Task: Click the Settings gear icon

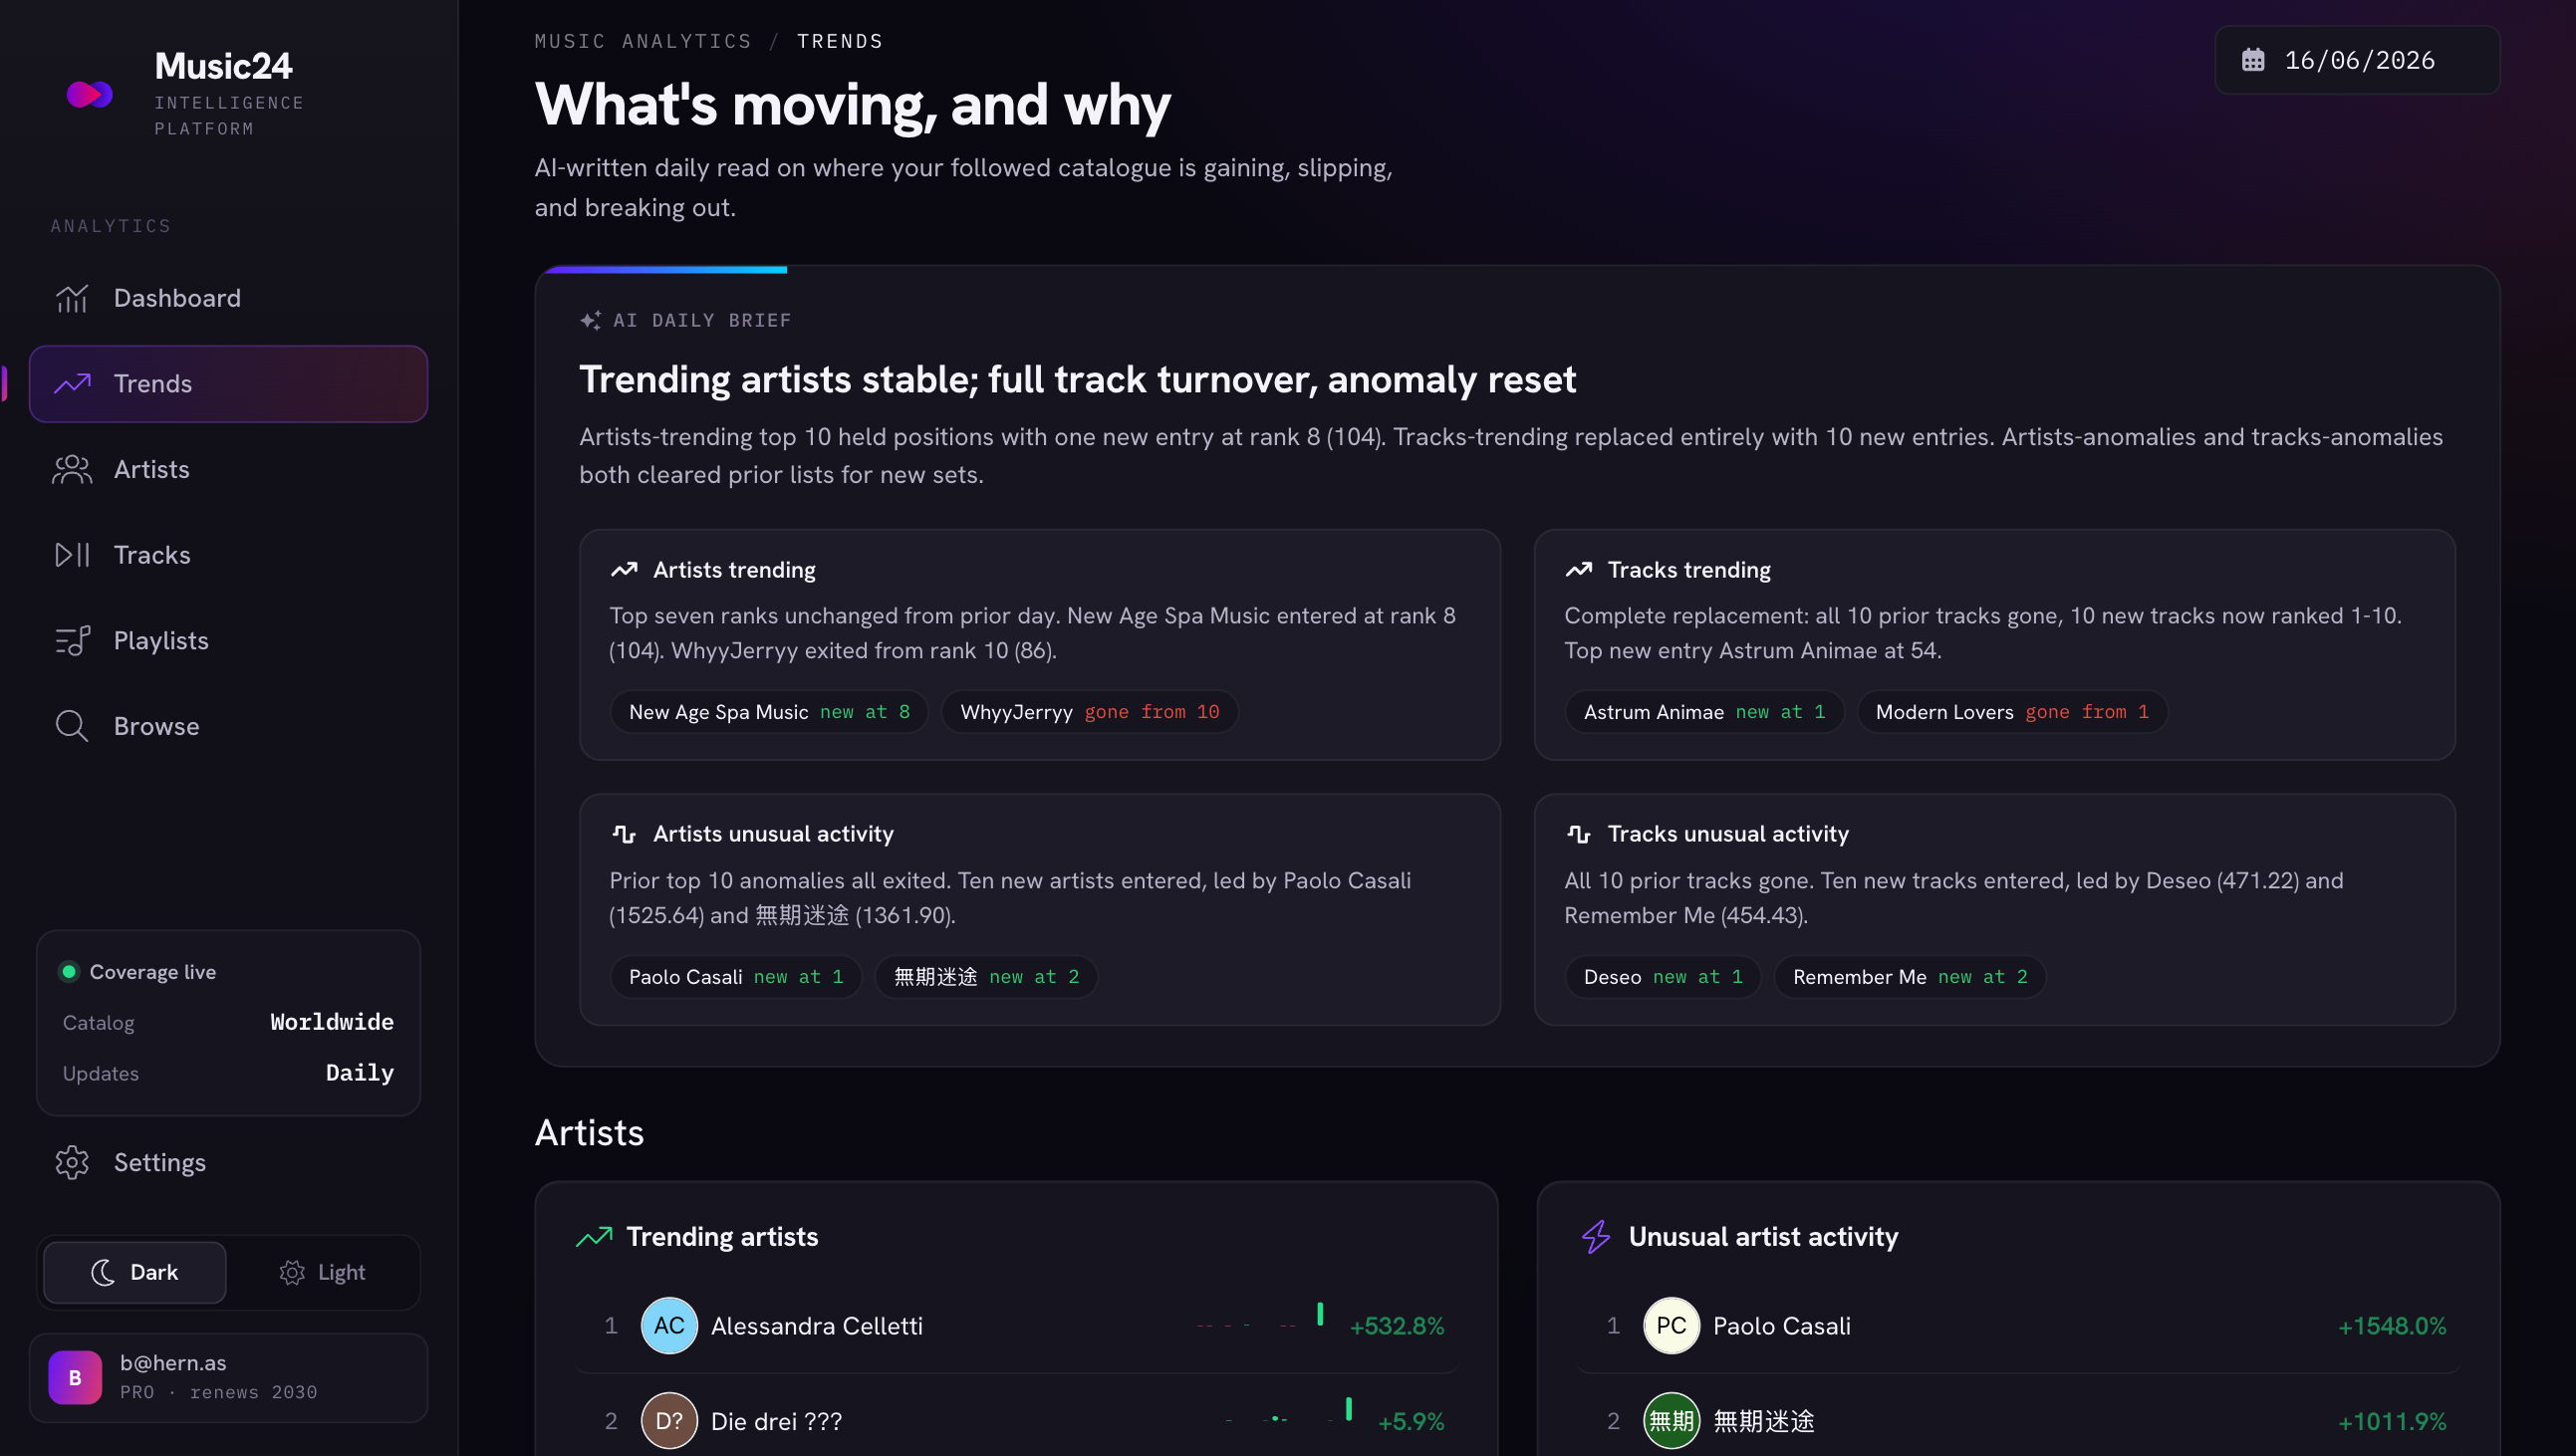Action: pyautogui.click(x=72, y=1162)
